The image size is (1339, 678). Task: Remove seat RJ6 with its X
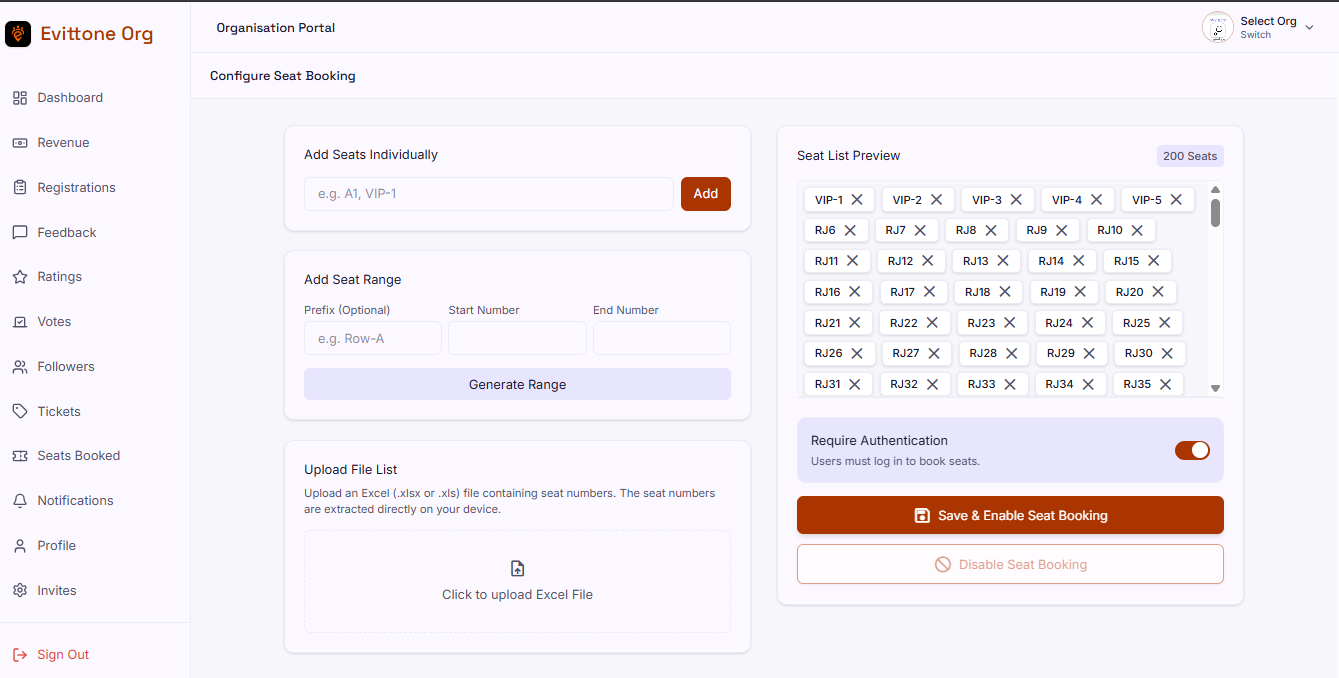[x=850, y=231]
